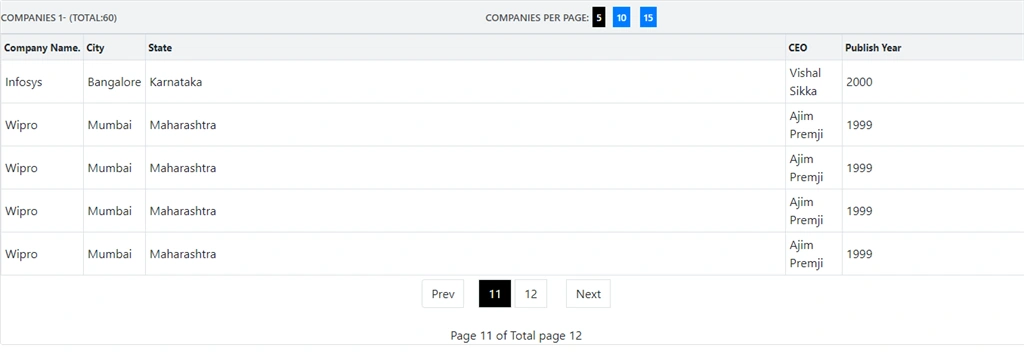Image resolution: width=1024 pixels, height=360 pixels.
Task: Click the Company Name. column header
Action: pos(42,48)
